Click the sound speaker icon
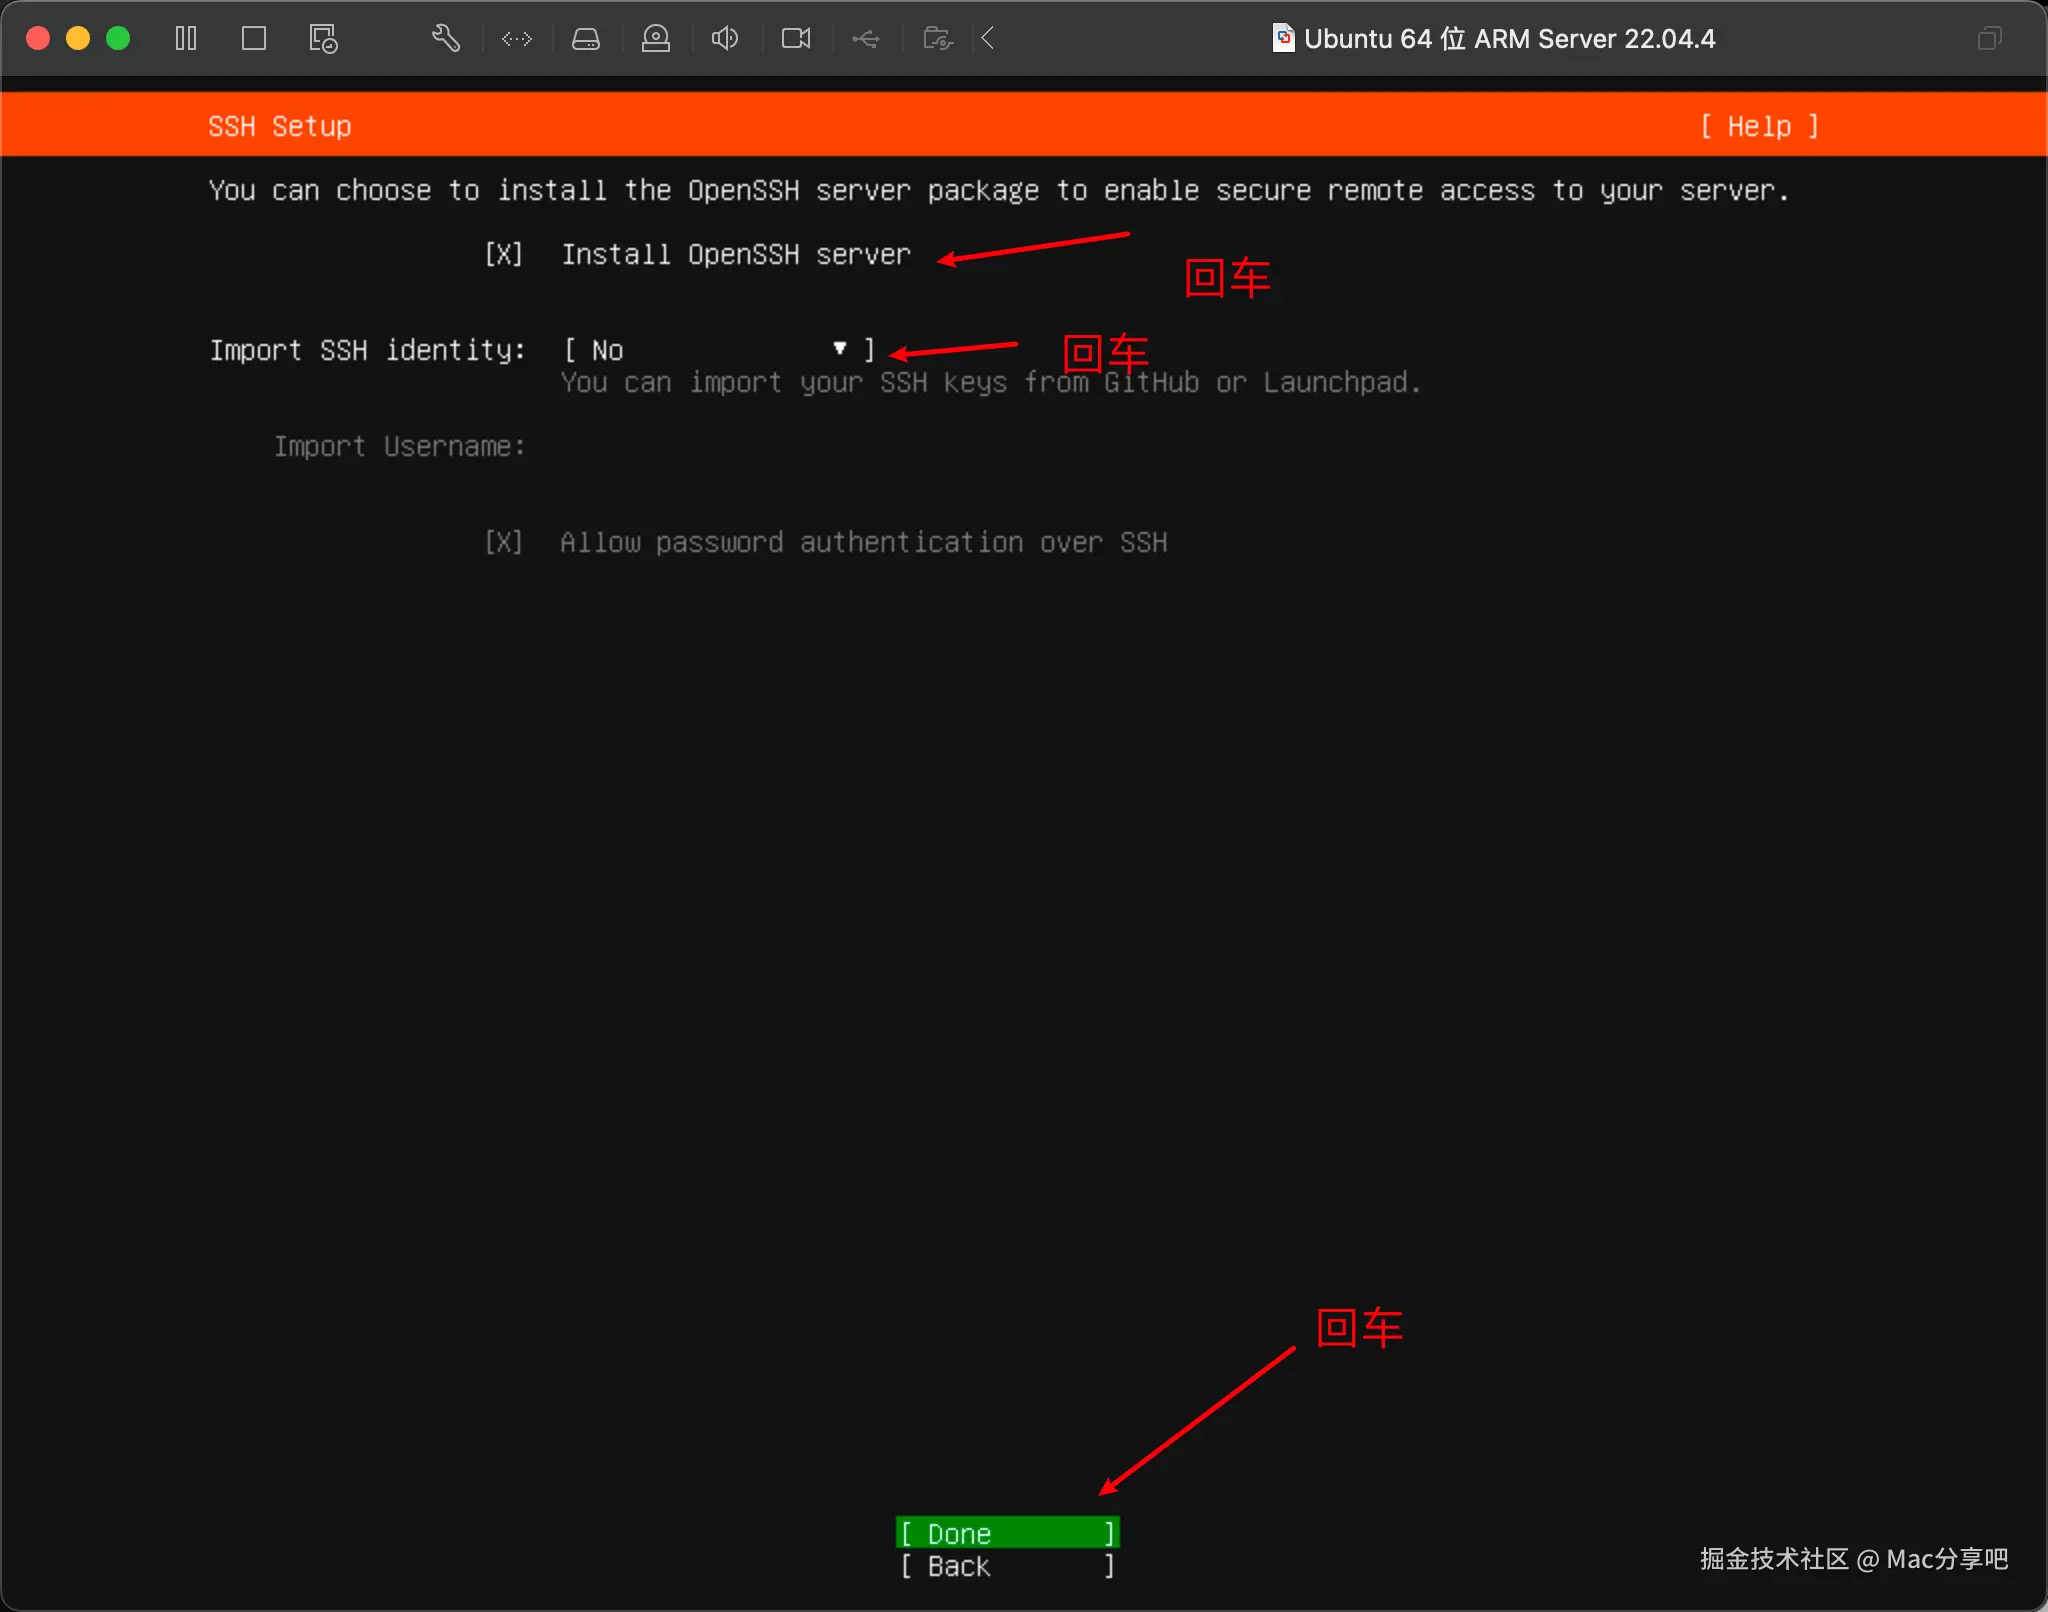 725,39
